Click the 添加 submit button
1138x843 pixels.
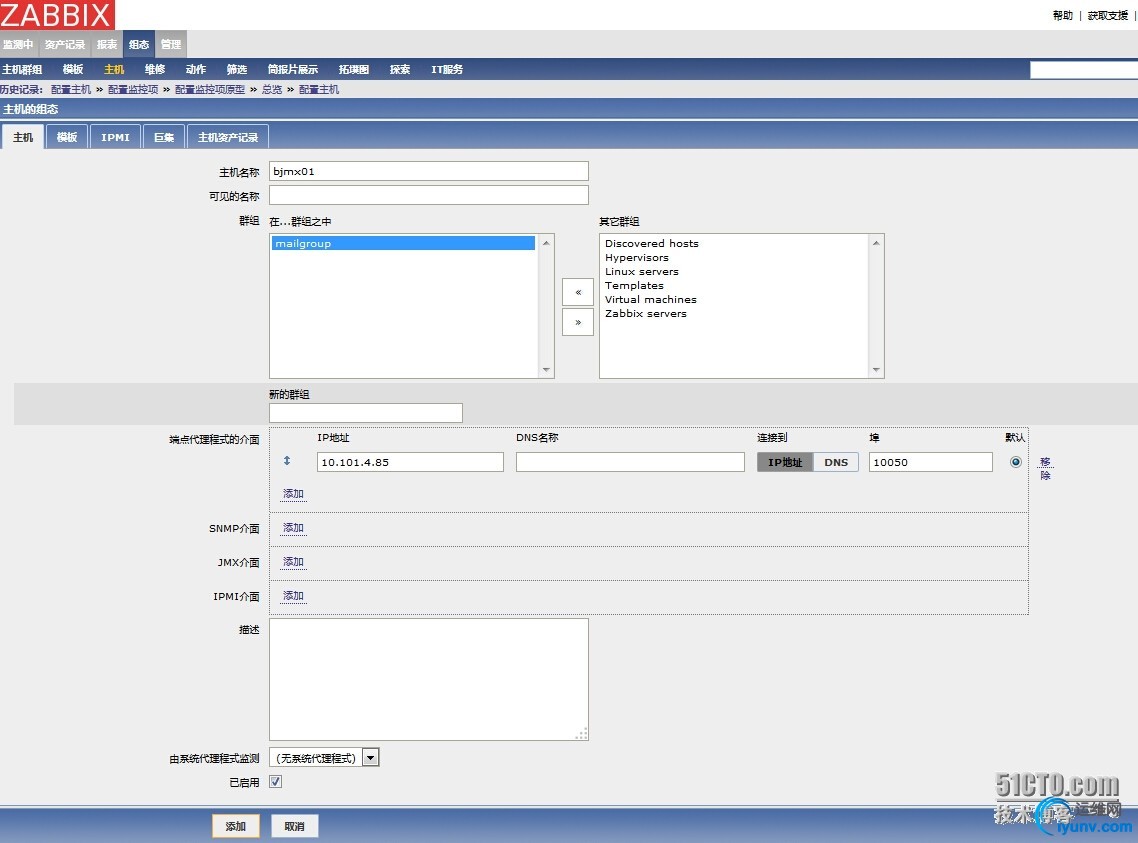[x=235, y=826]
